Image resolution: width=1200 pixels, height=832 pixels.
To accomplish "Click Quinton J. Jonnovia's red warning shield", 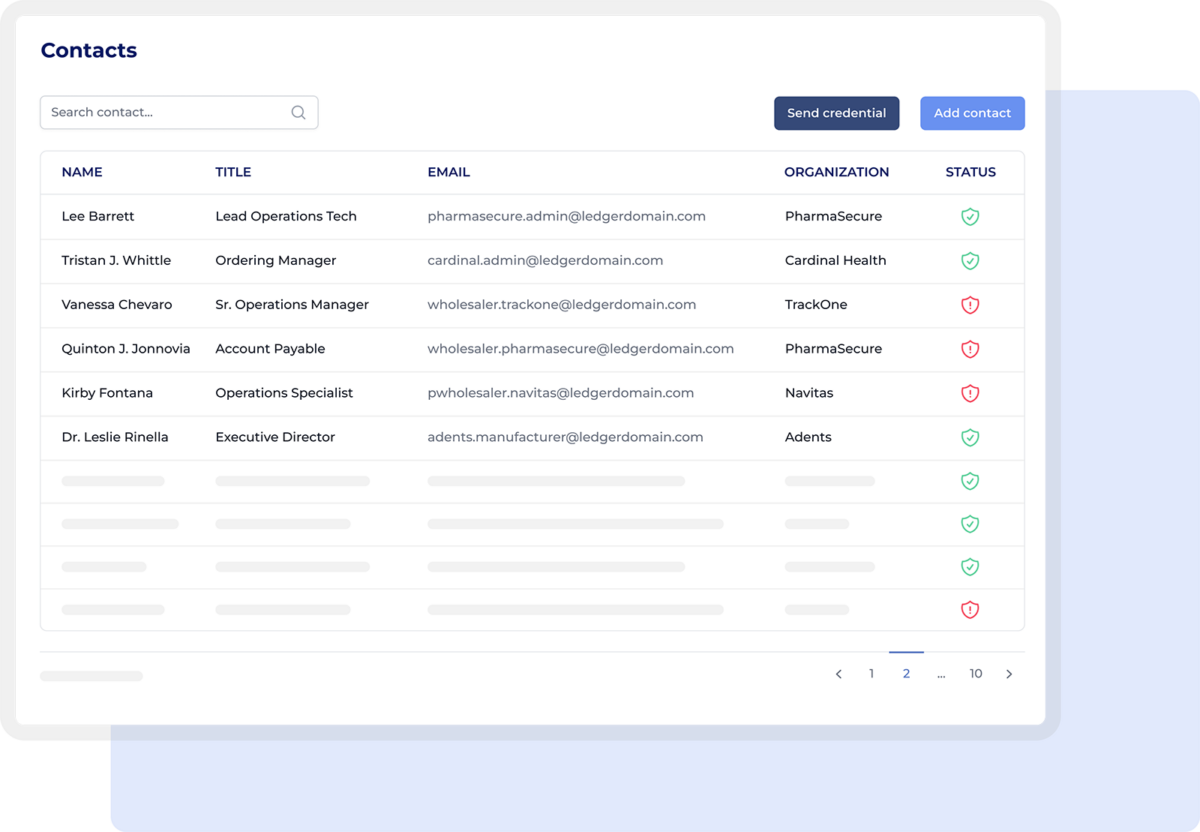I will pyautogui.click(x=969, y=349).
